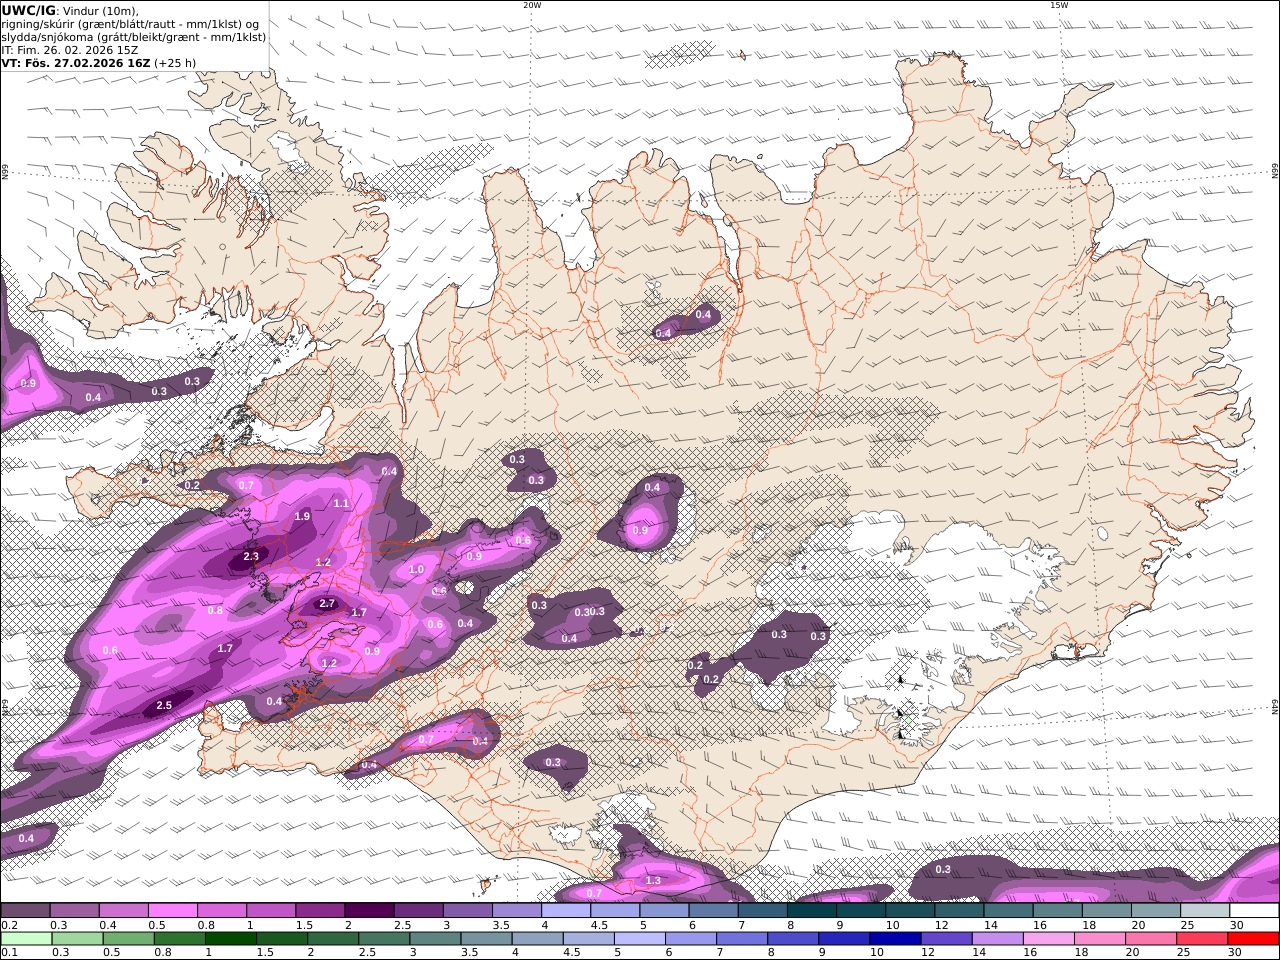Viewport: 1280px width, 960px height.
Task: Pick the bright pink snow-scale swatch at 0.5
Action: pos(173,911)
